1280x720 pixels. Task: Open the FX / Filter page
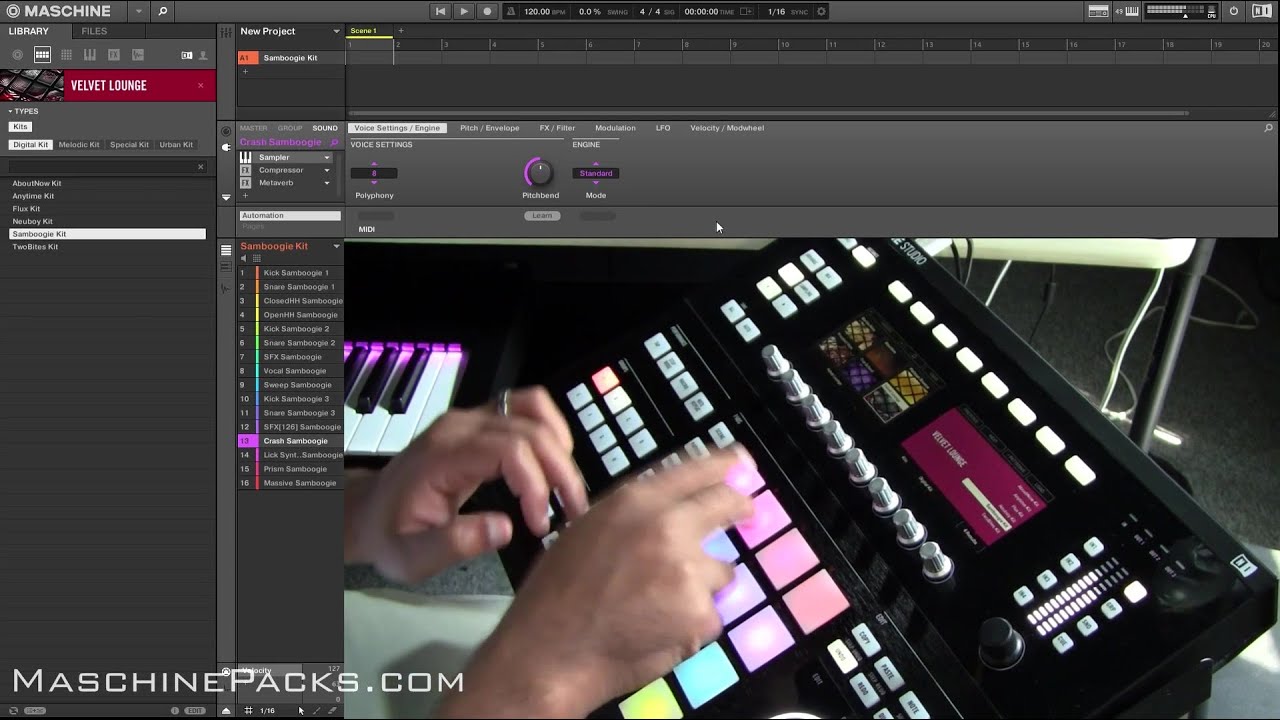557,128
